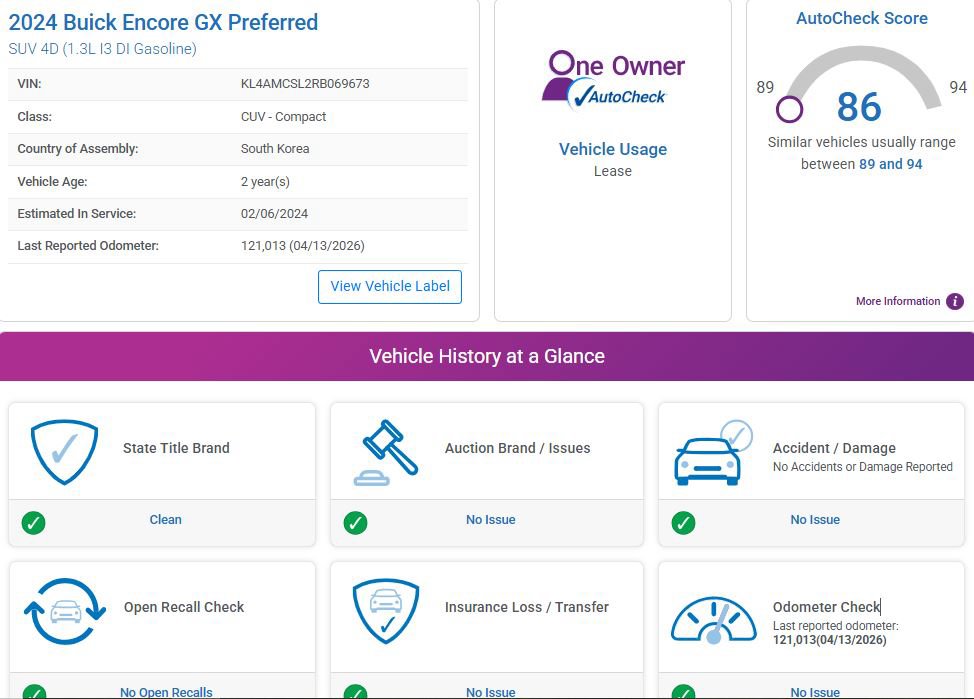974x699 pixels.
Task: Click the AutoCheck score gauge marker circle
Action: click(x=790, y=109)
